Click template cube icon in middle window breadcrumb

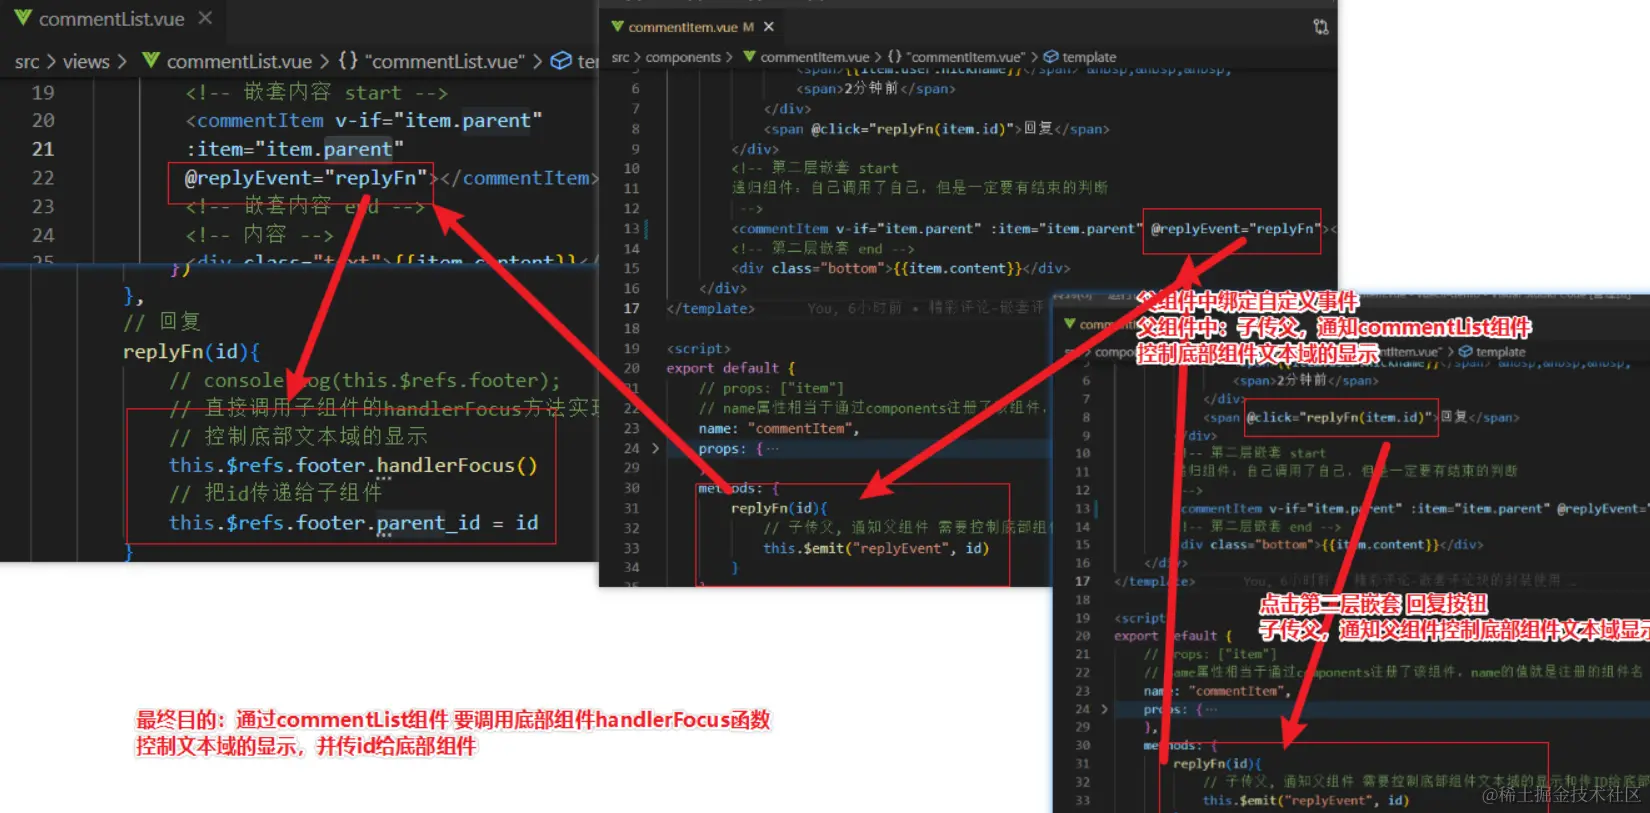tap(1051, 57)
